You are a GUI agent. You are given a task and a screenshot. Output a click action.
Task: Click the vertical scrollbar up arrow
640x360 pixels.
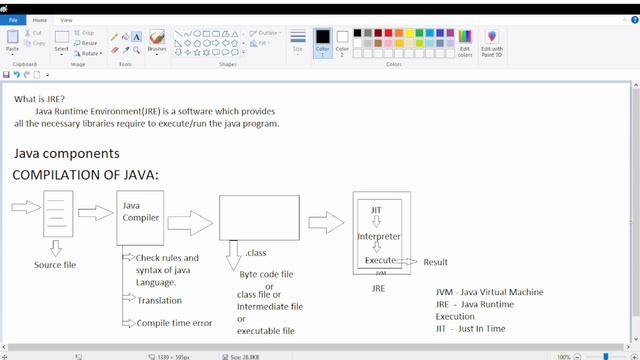(x=636, y=85)
